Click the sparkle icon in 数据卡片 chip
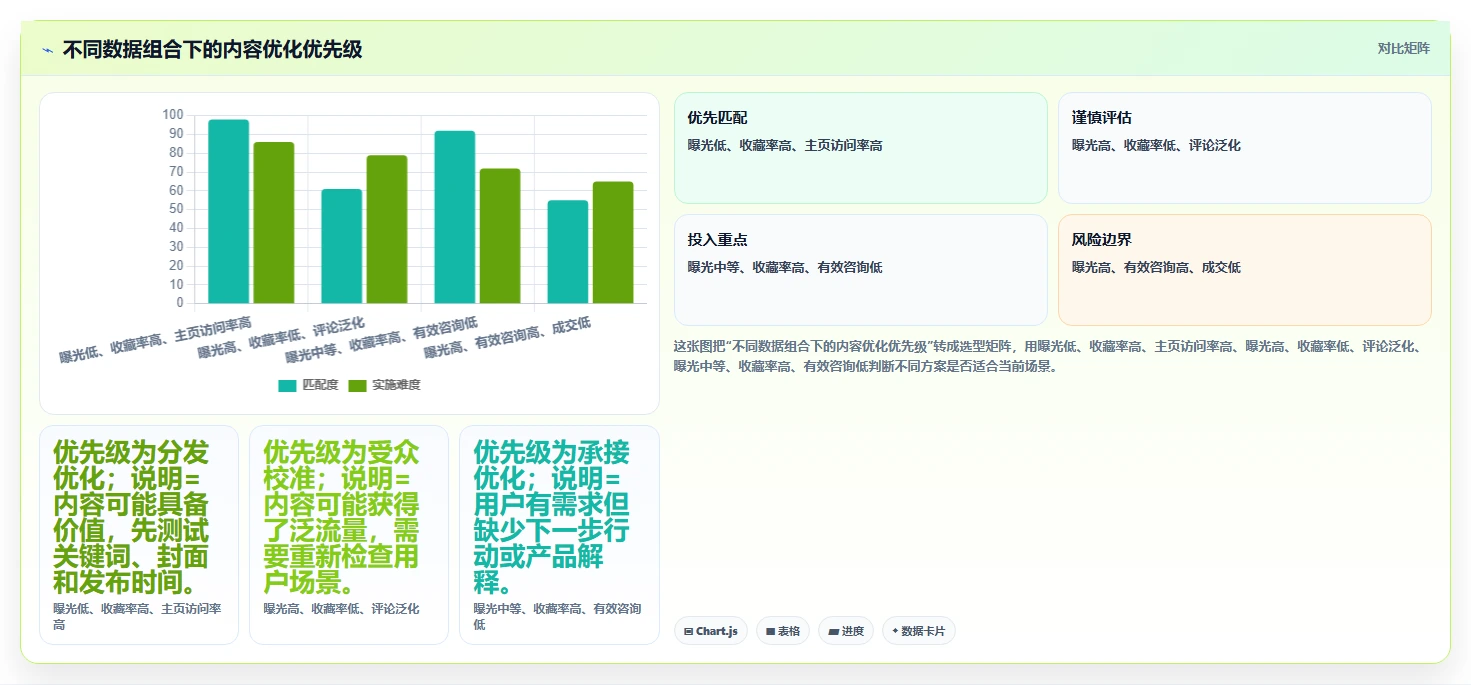The height and width of the screenshot is (685, 1471). (895, 631)
